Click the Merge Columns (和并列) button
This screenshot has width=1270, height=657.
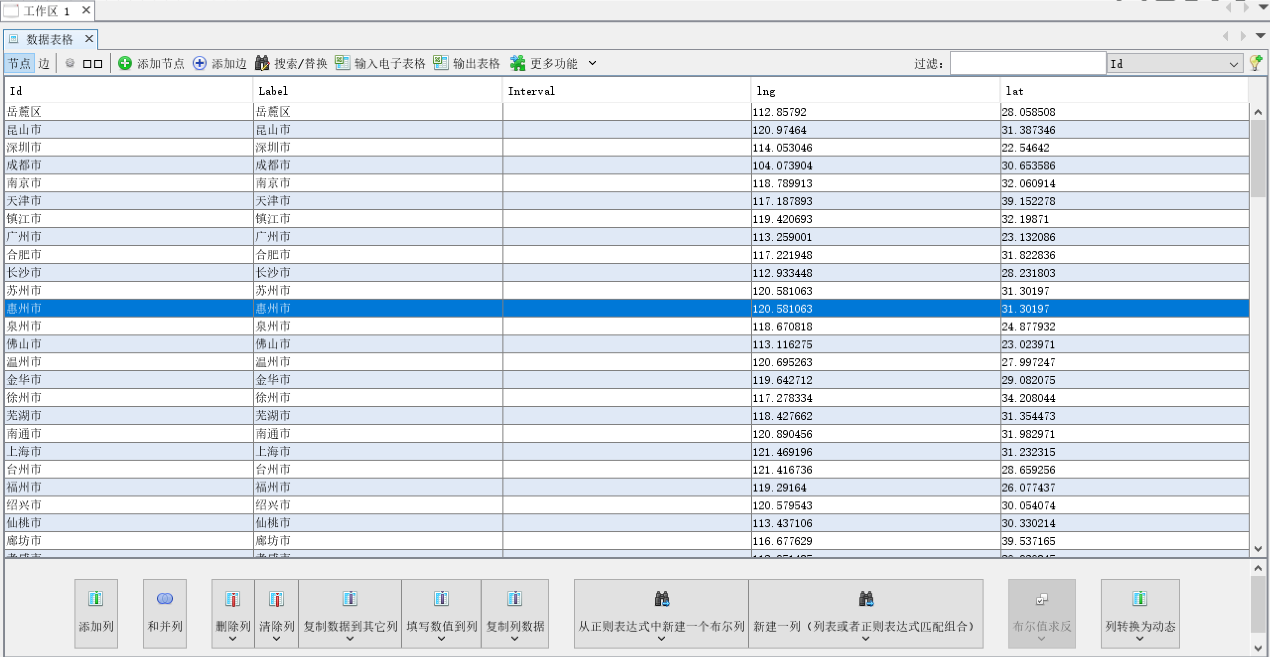point(165,613)
